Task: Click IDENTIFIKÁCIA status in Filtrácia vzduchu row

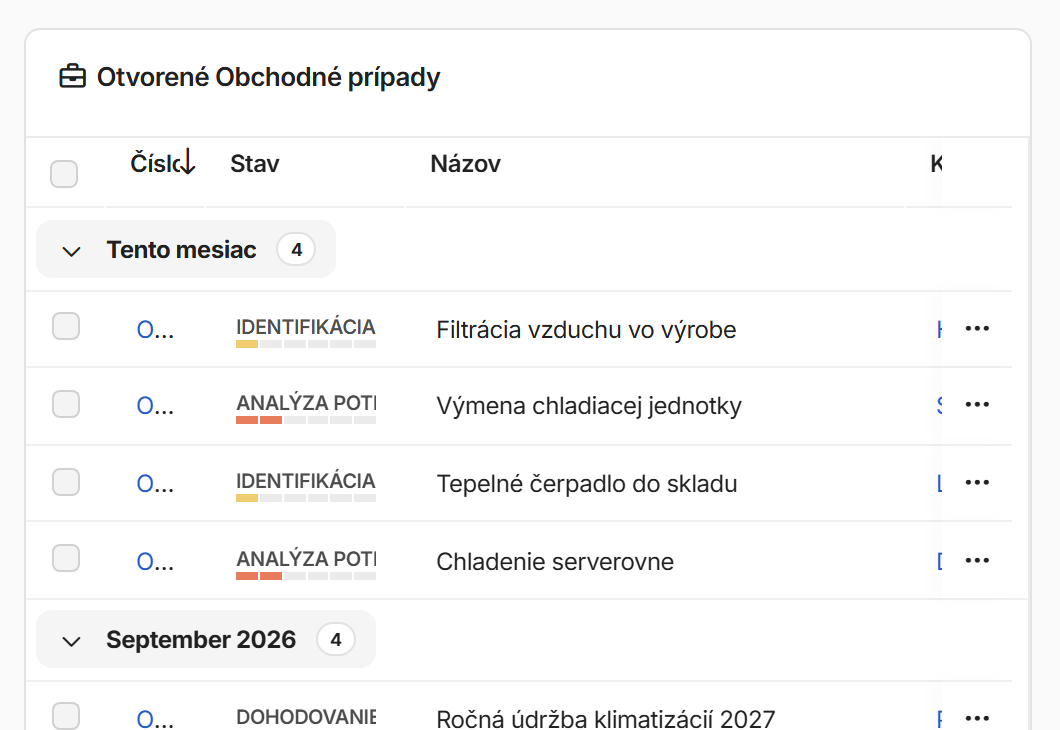Action: [306, 327]
